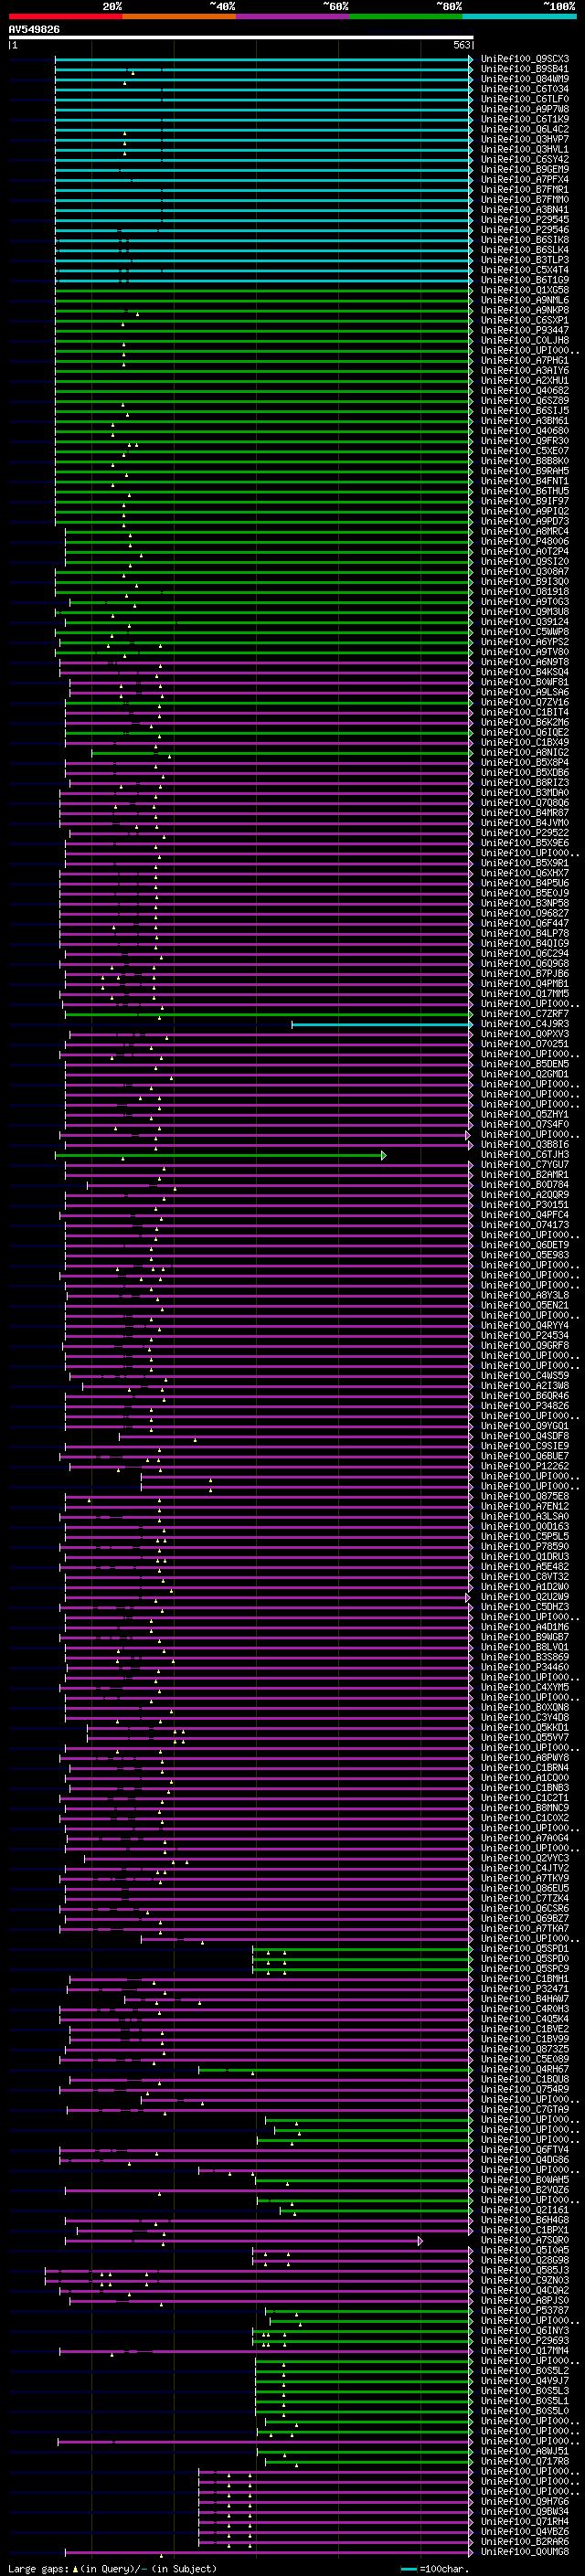Click the purple alignment bar for UniRef100_A7SQR0
Viewport: 585px width, 2576px height.
pos(243,2242)
